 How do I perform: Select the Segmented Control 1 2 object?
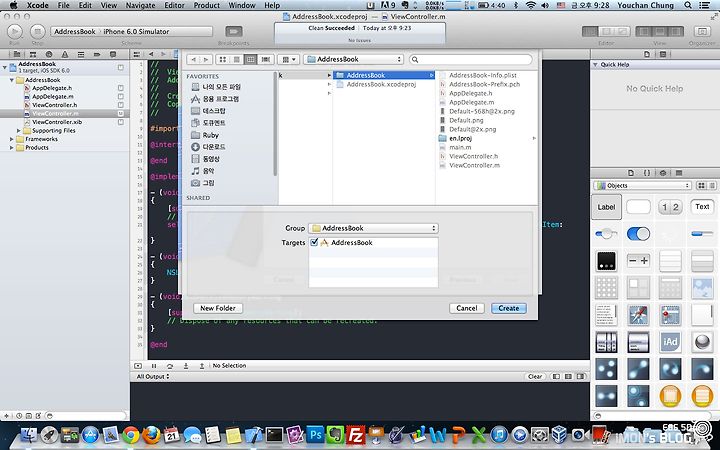click(x=670, y=207)
